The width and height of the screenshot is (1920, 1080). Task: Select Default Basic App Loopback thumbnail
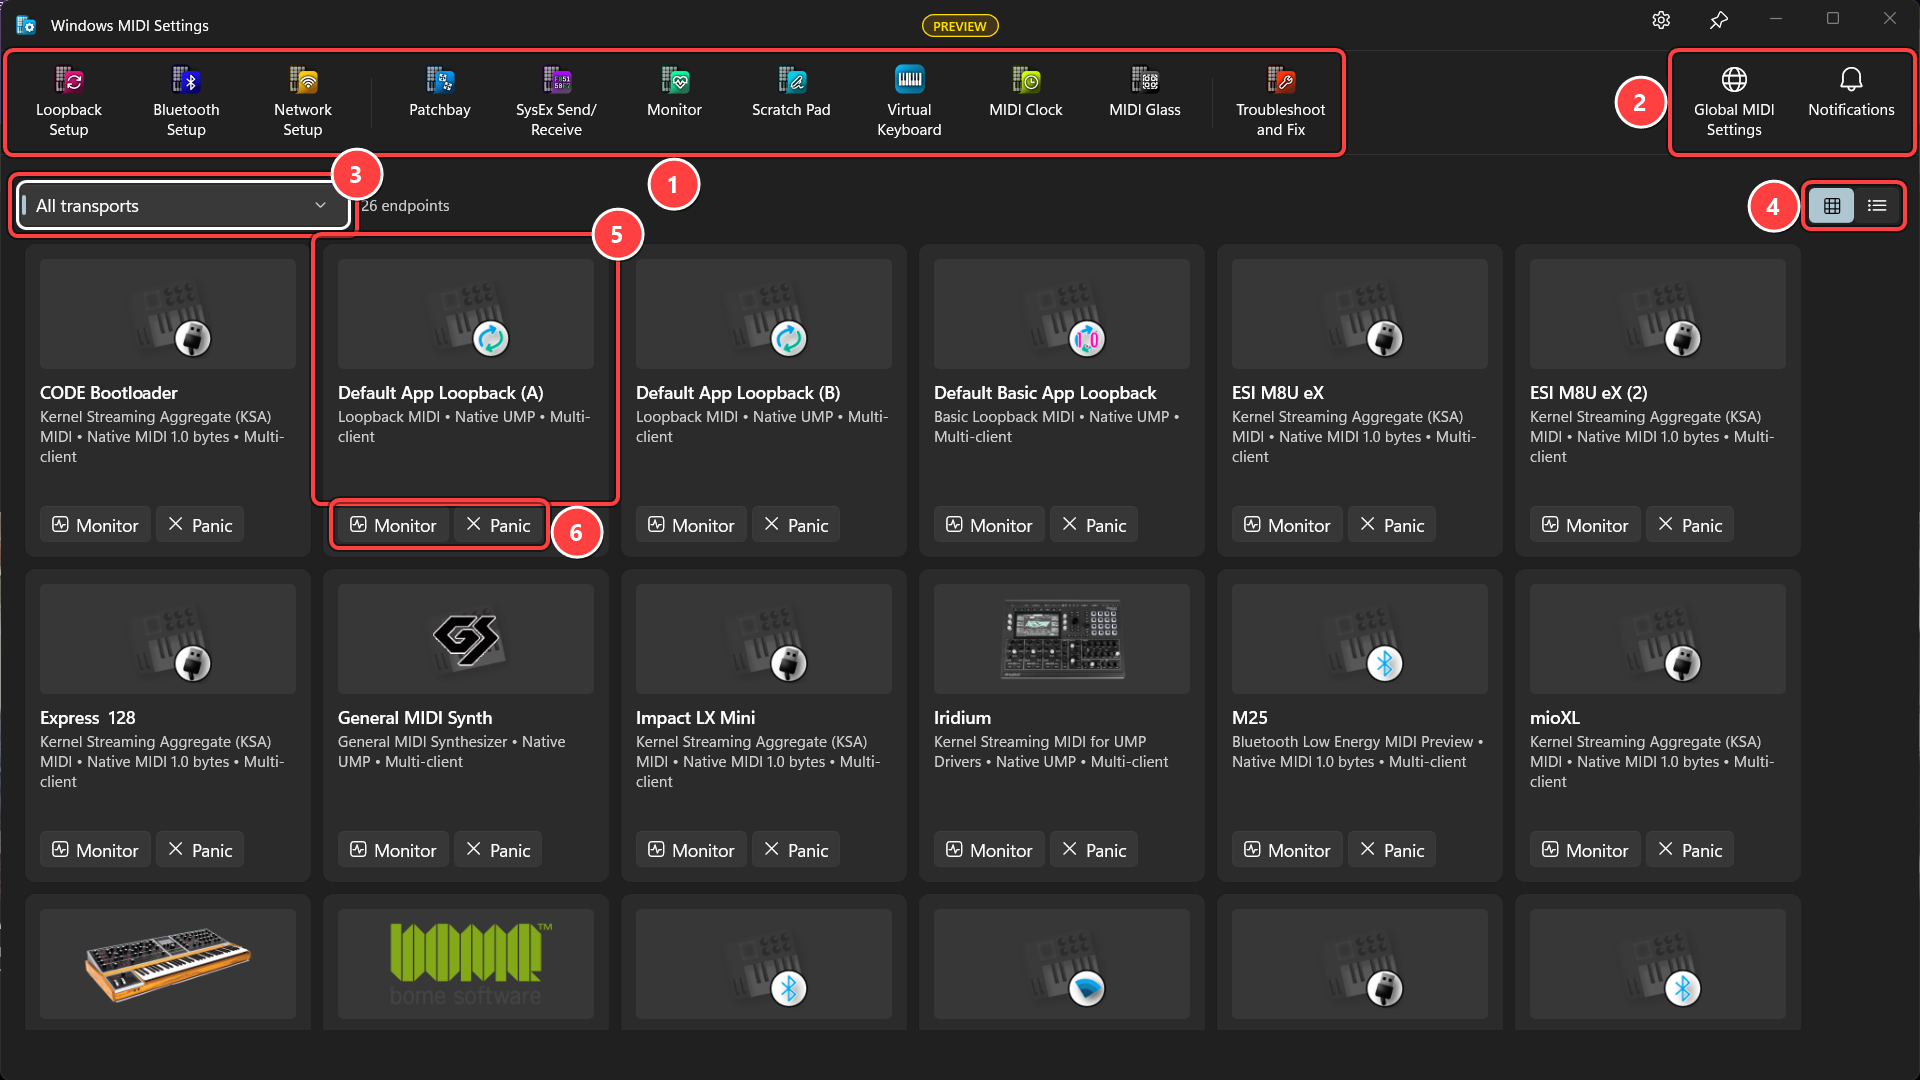coord(1062,314)
